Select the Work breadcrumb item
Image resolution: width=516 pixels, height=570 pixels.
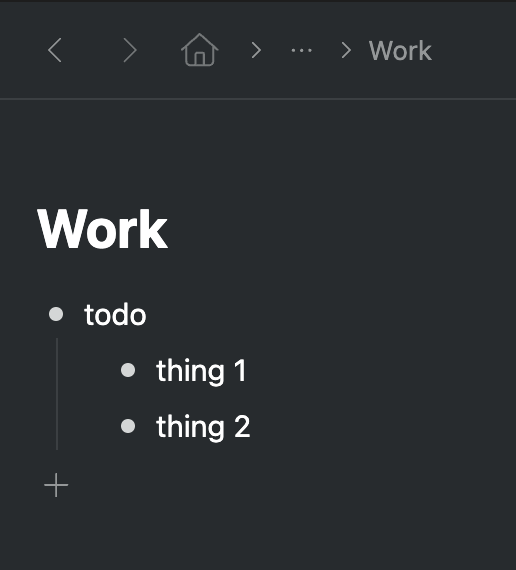click(x=400, y=51)
